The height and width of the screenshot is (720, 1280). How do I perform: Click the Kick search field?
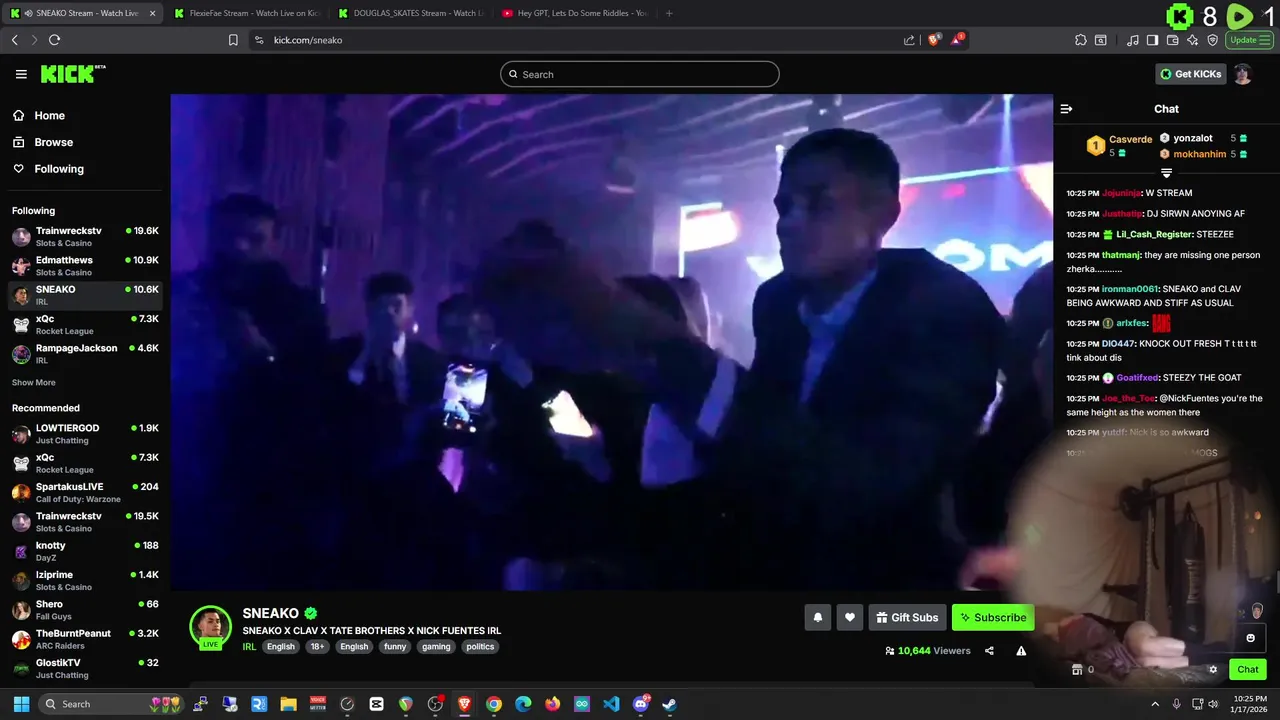coord(640,74)
